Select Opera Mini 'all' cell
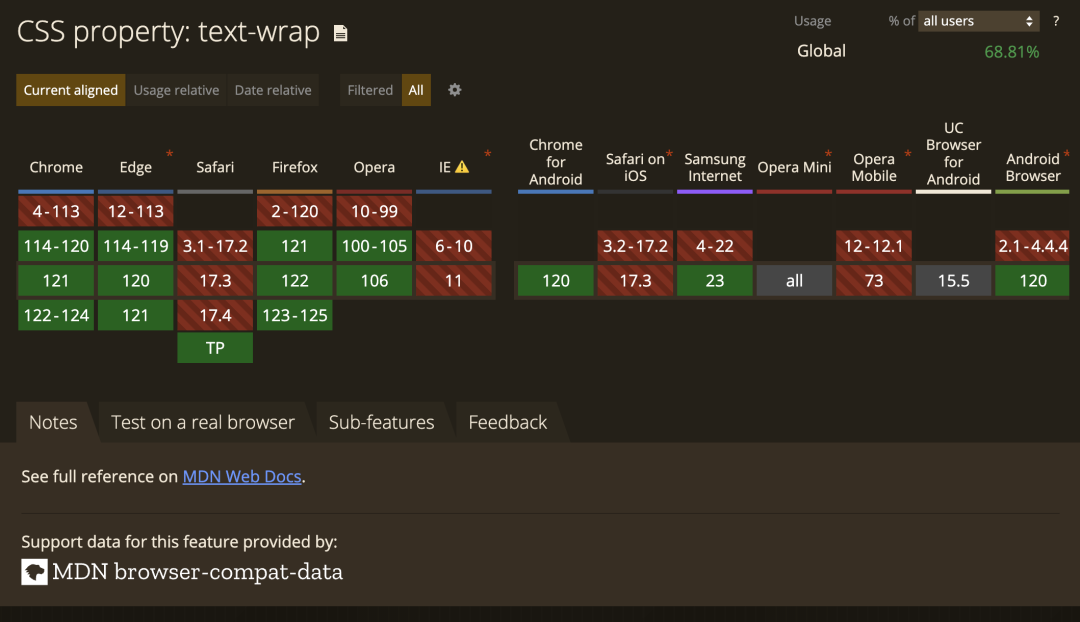Viewport: 1080px width, 622px height. pyautogui.click(x=794, y=280)
